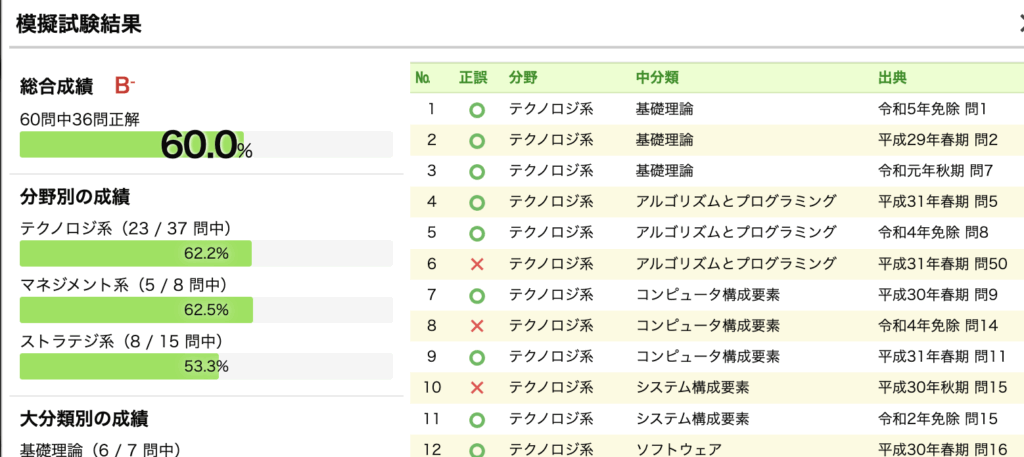Screen dimensions: 1024x457
Task: Open source 平成31年春期 問50
Action: coord(941,264)
